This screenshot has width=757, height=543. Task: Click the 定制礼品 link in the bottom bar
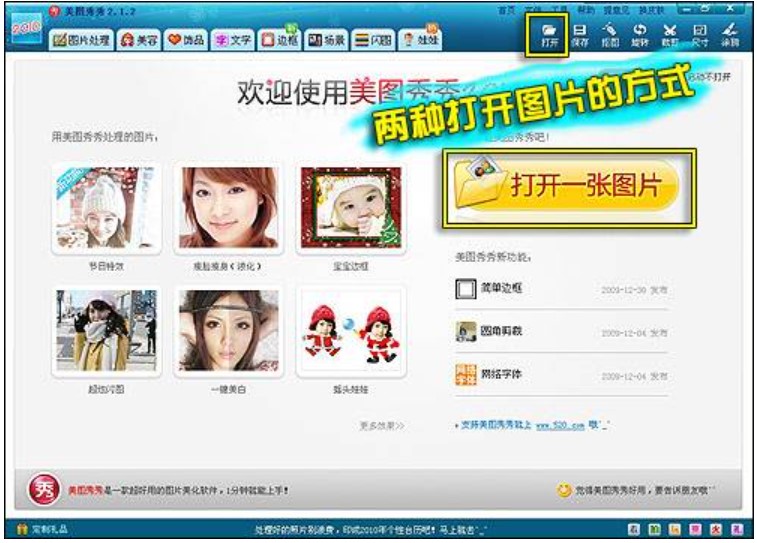[x=50, y=529]
